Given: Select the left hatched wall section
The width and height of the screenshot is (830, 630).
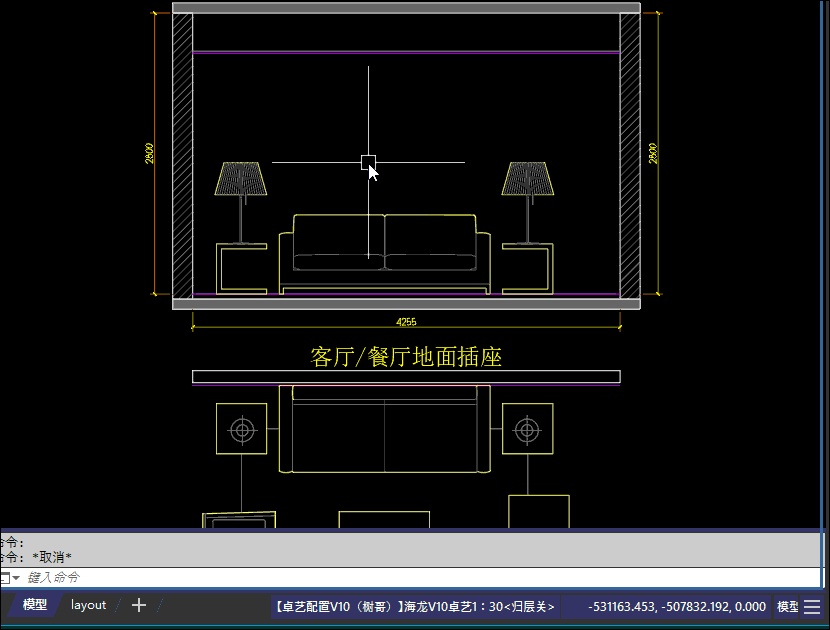Looking at the screenshot, I should pyautogui.click(x=183, y=155).
